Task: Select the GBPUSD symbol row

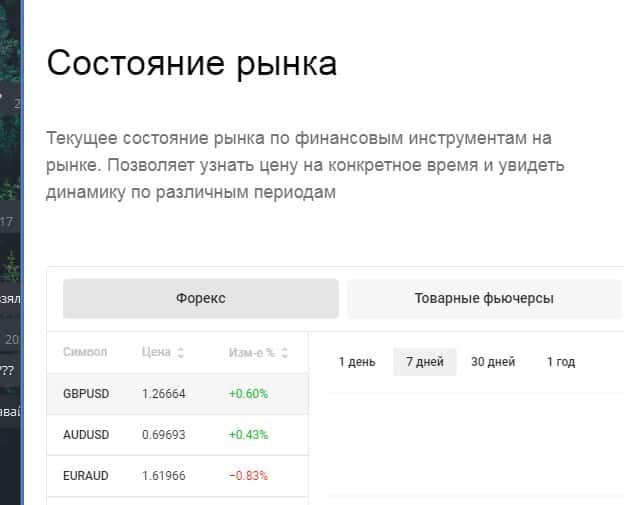Action: 86,393
